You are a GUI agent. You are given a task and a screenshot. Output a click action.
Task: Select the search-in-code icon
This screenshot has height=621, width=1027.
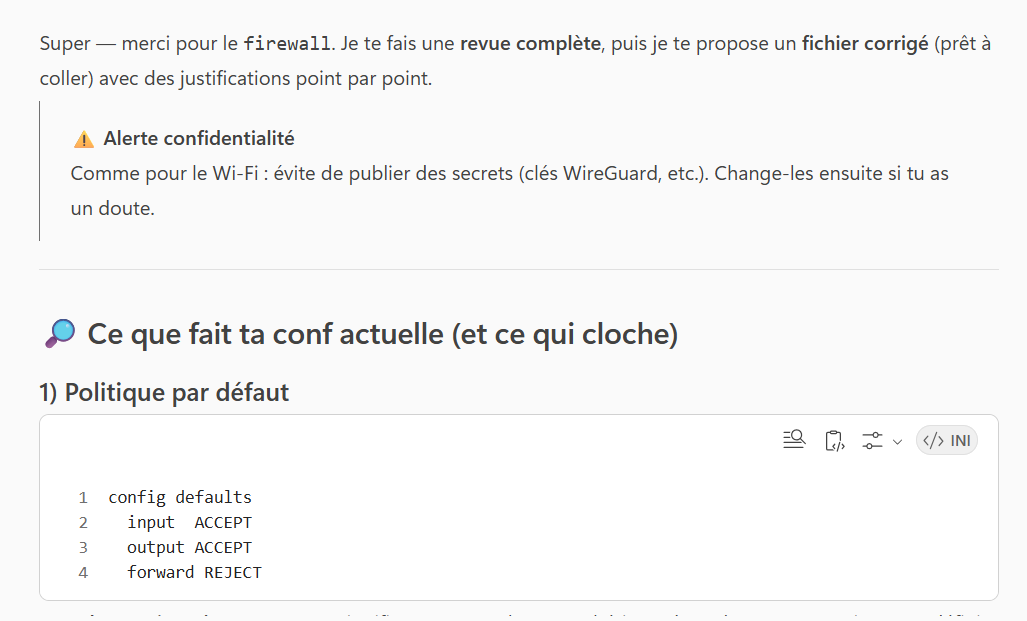[794, 439]
